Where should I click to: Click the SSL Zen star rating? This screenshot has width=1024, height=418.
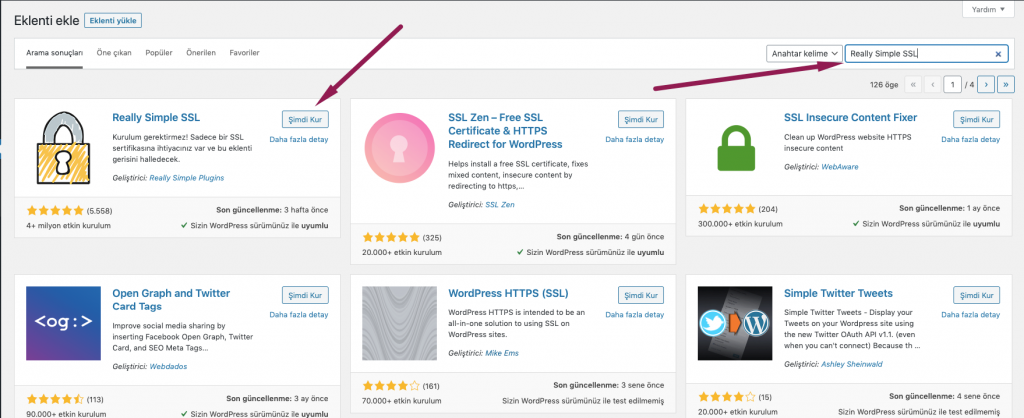pos(391,236)
